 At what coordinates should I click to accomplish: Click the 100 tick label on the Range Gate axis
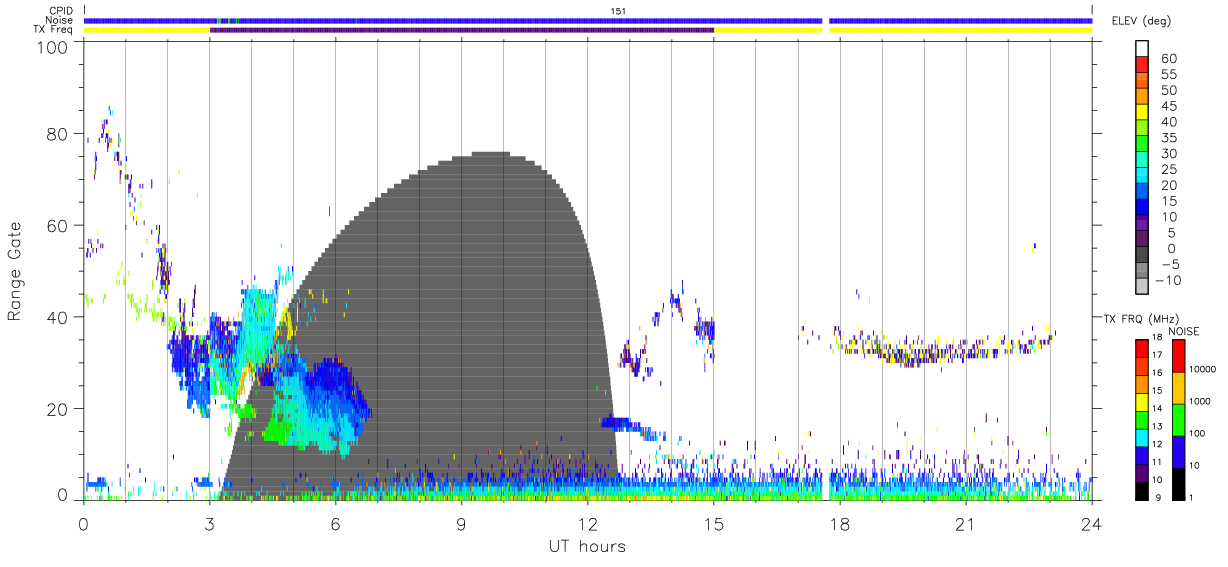pos(54,46)
